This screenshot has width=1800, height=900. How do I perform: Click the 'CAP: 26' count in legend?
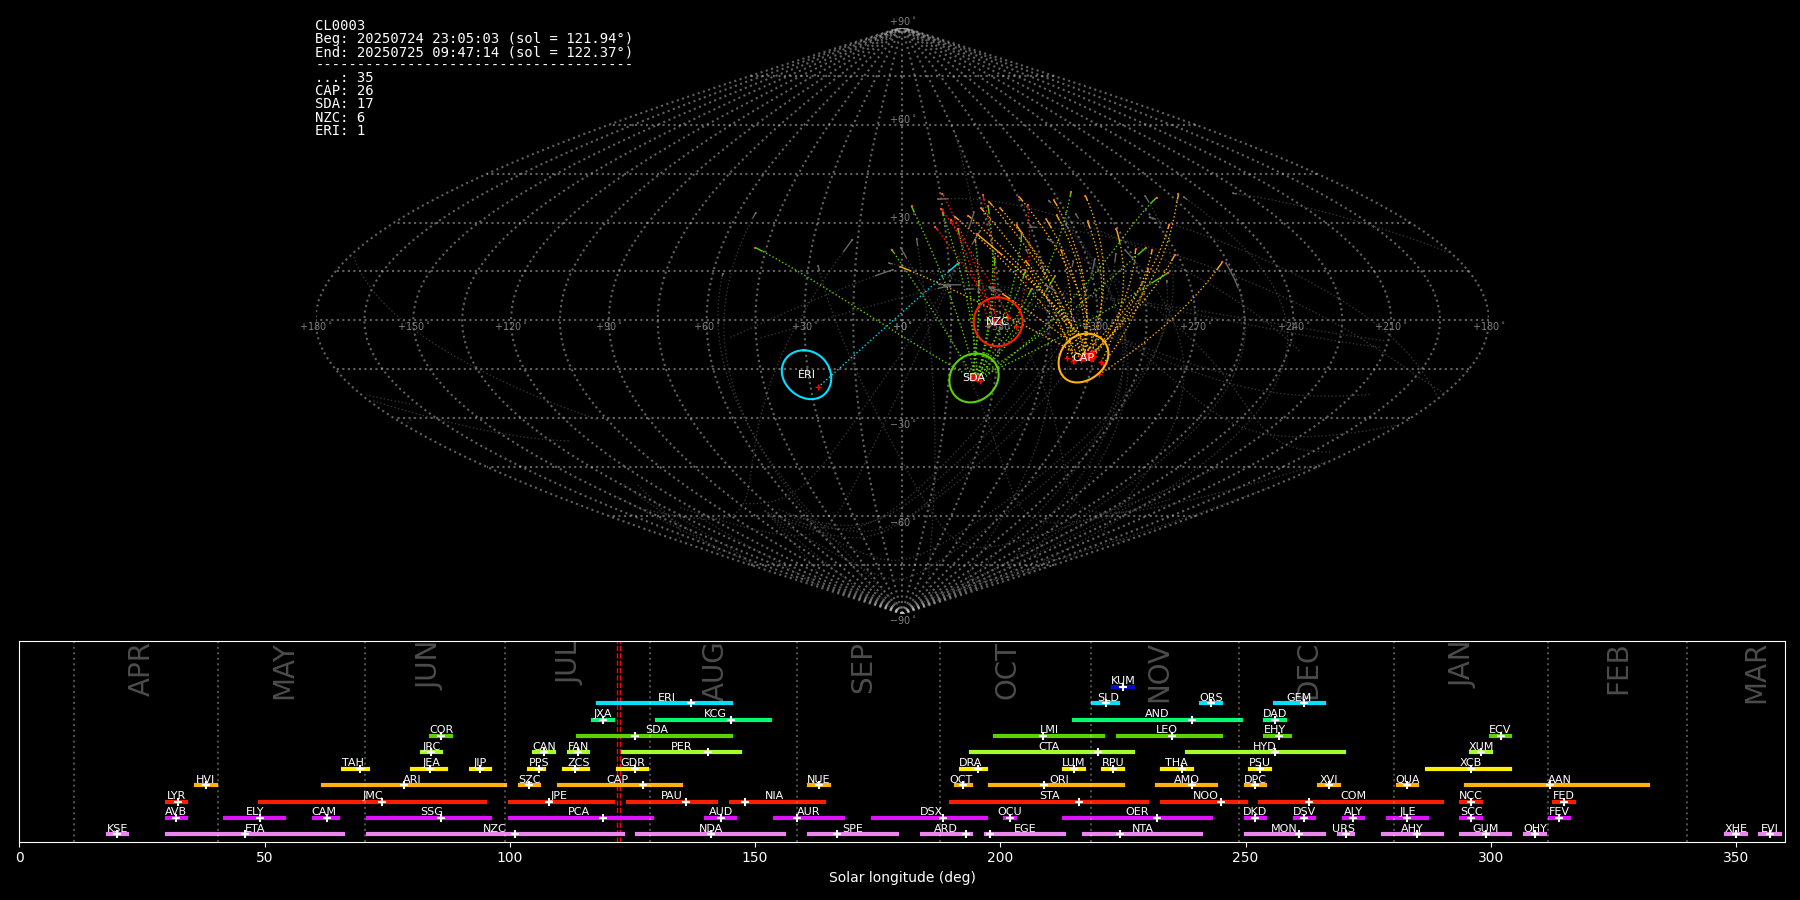[344, 91]
